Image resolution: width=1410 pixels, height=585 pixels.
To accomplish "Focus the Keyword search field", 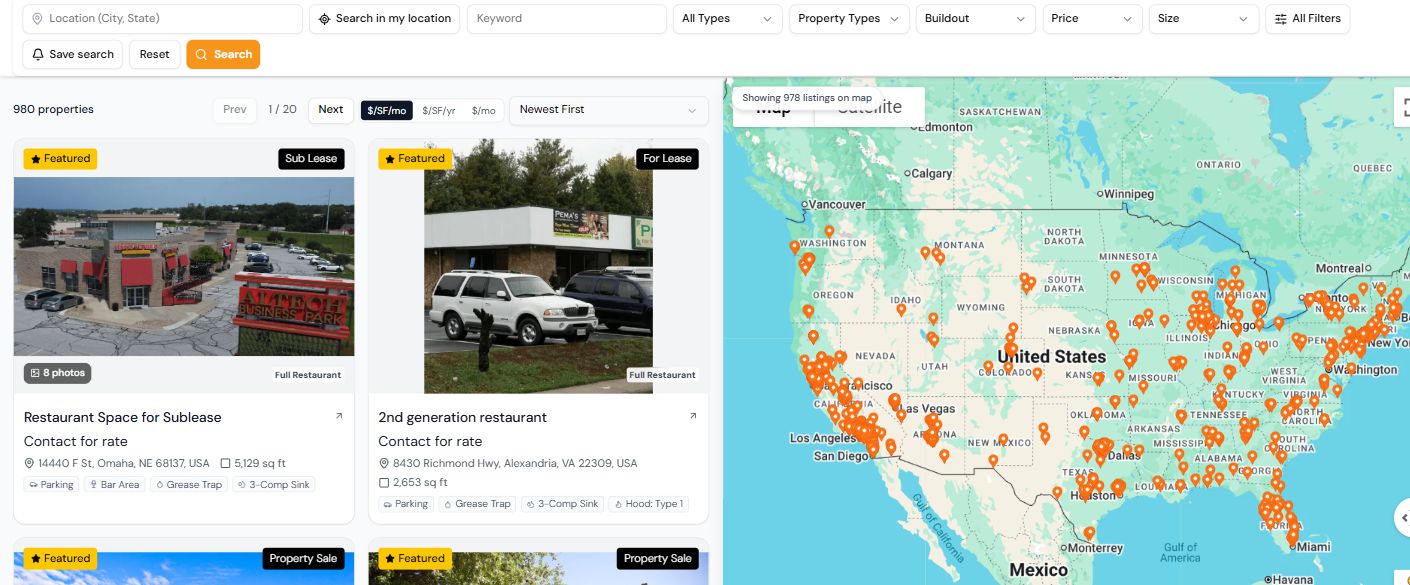I will click(x=566, y=19).
